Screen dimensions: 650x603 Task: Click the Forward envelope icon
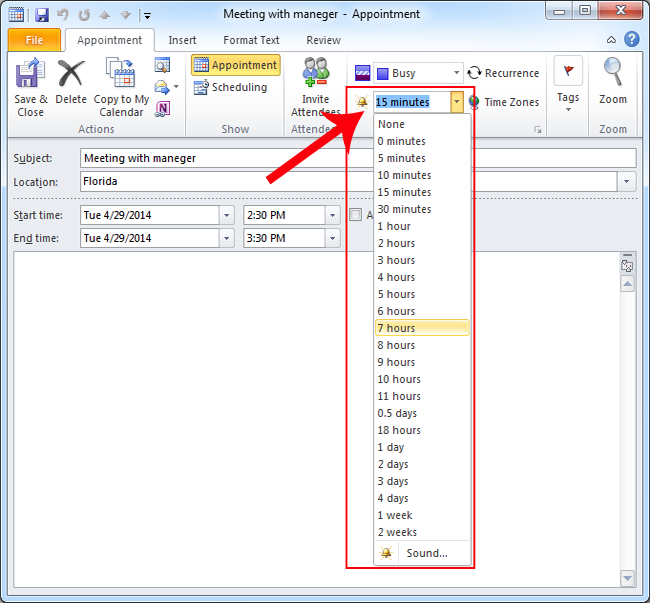click(x=162, y=87)
